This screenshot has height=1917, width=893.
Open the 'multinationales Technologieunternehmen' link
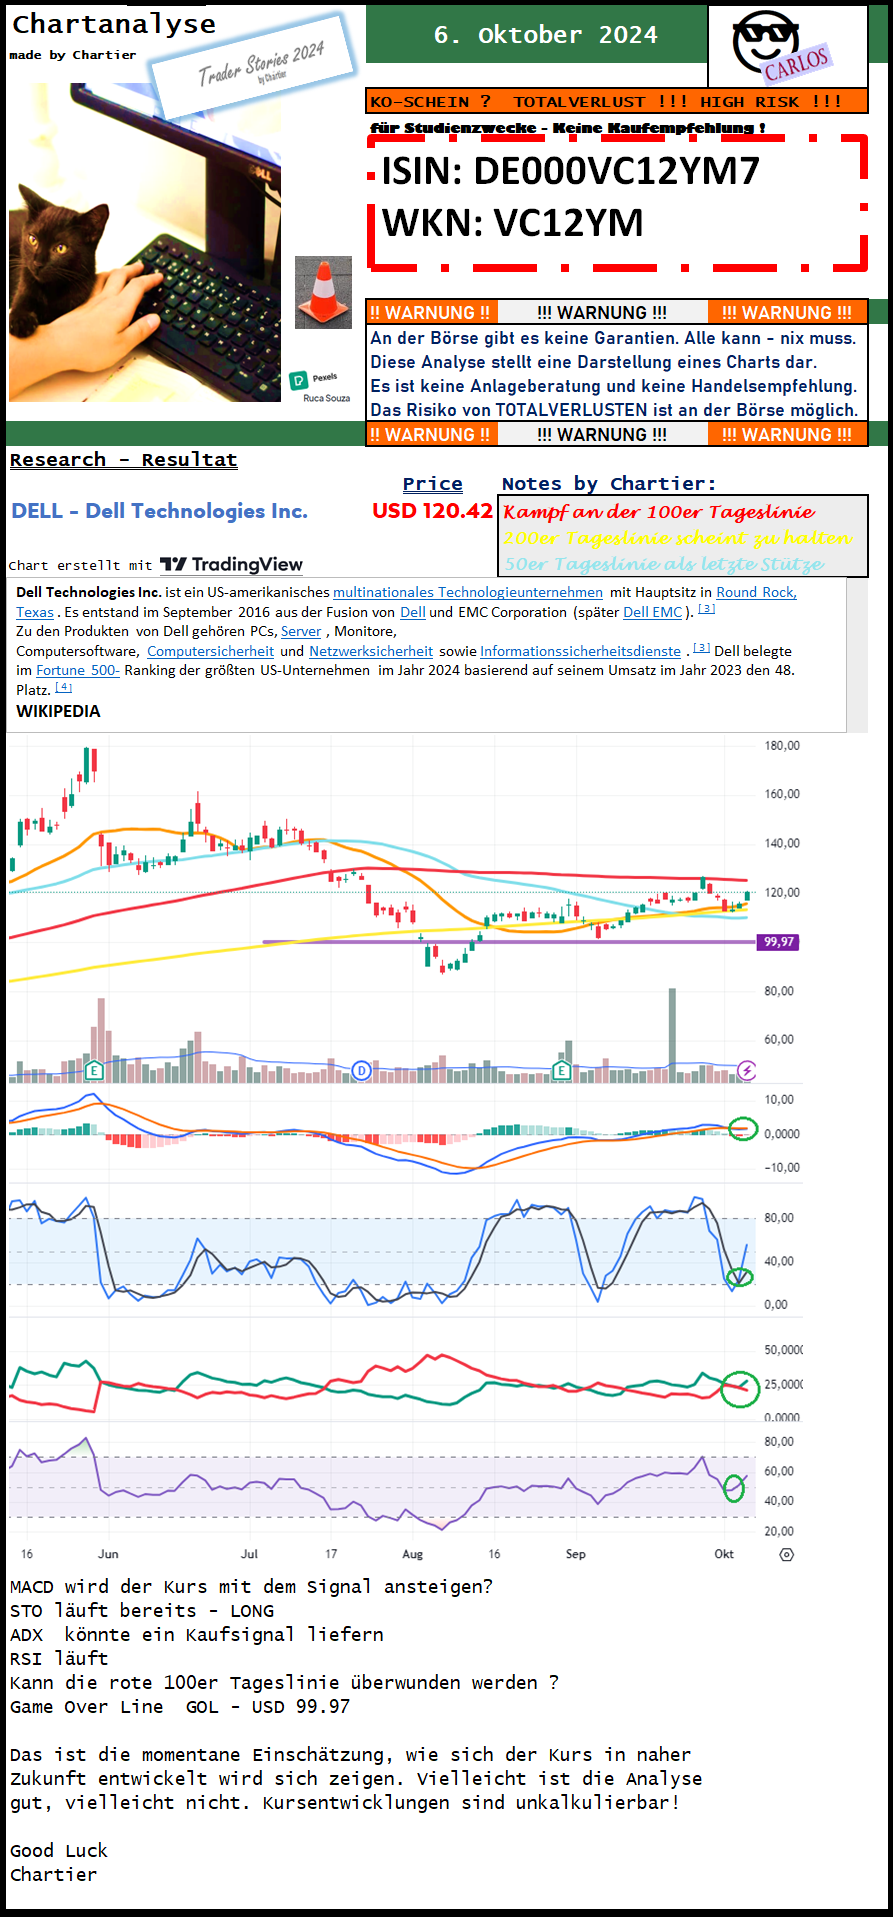click(x=468, y=593)
